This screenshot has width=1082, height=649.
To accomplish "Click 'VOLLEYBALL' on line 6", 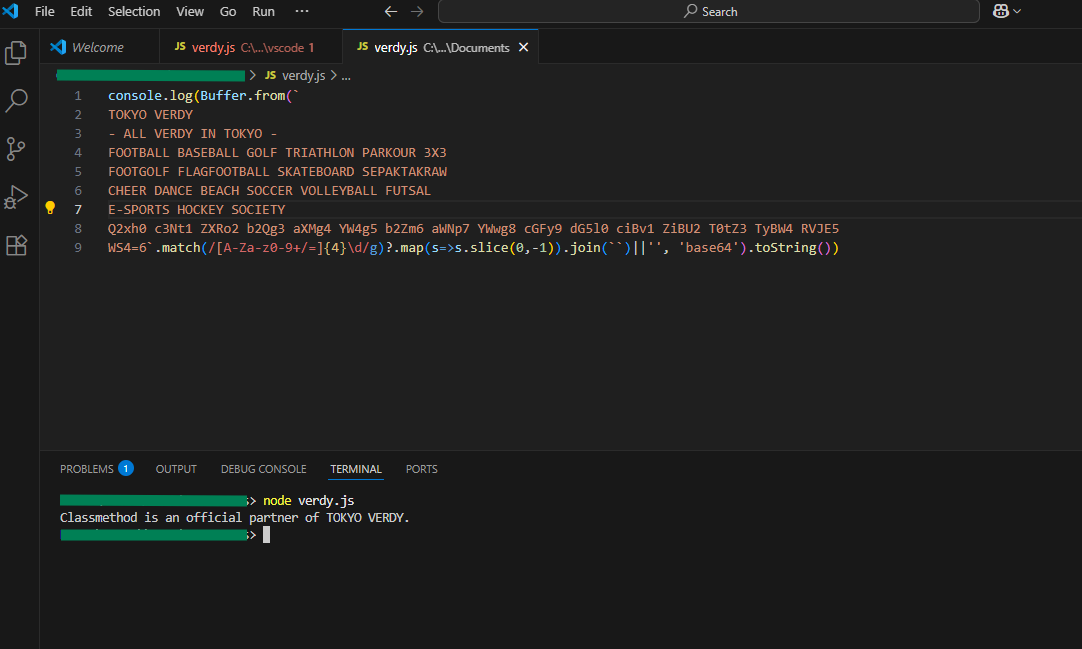I will 339,190.
